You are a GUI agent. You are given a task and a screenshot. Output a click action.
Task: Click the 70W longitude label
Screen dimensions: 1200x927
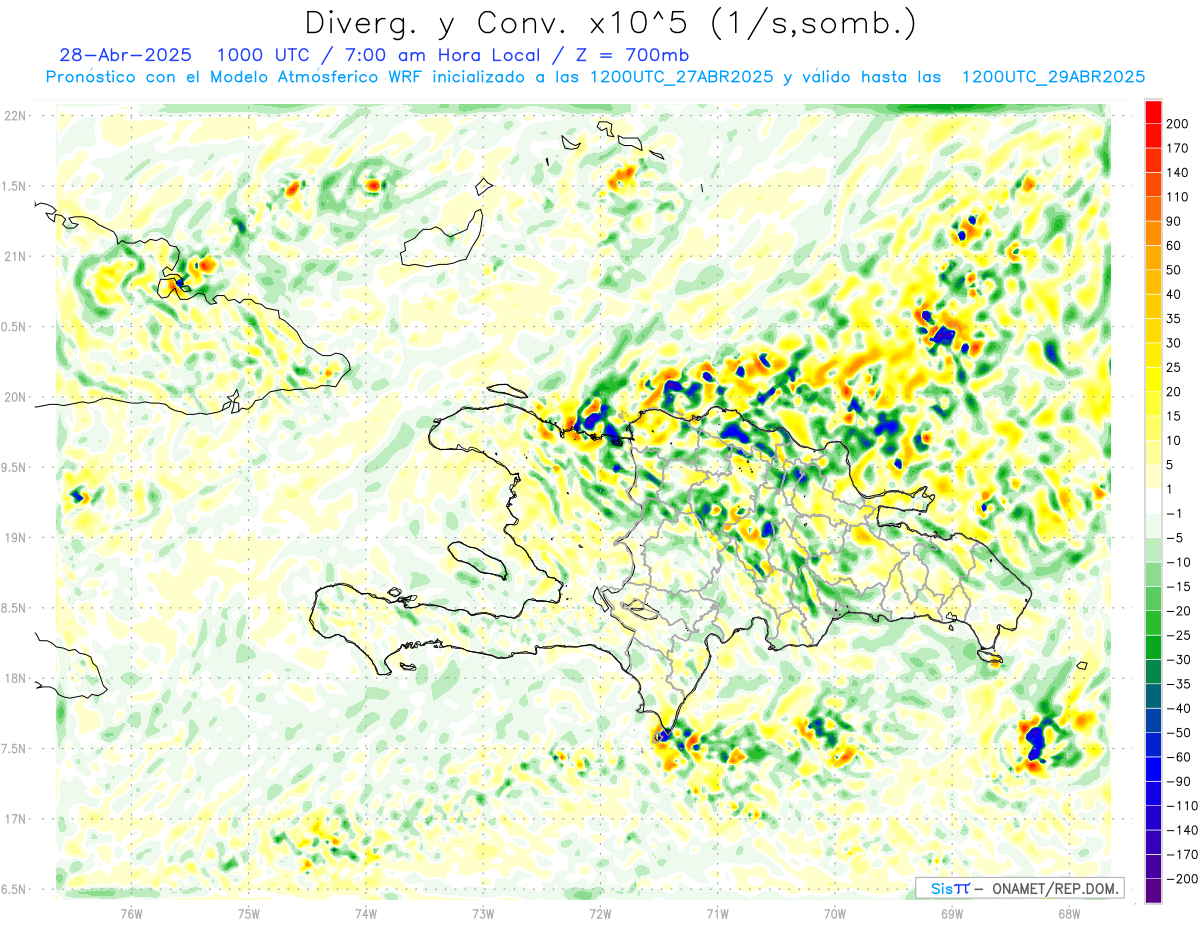(834, 913)
